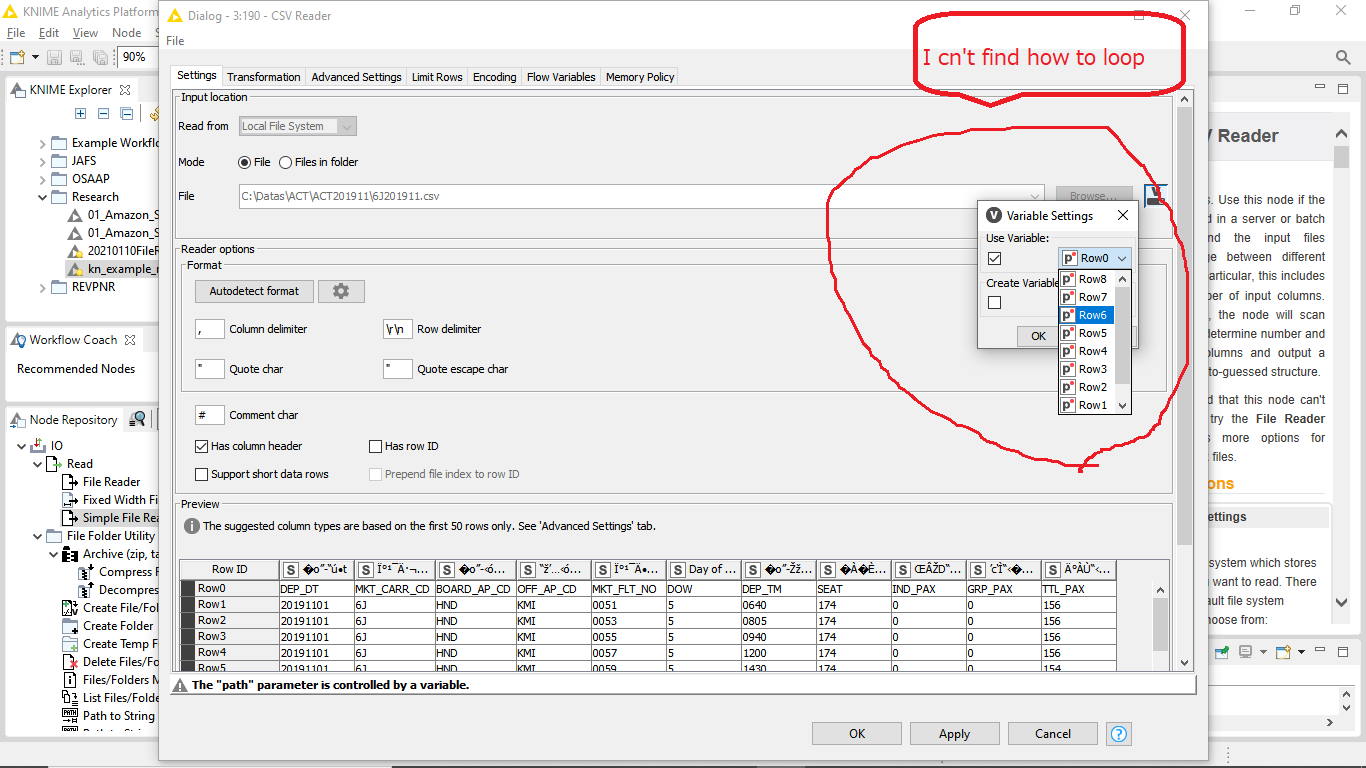The height and width of the screenshot is (768, 1366).
Task: Click the dialog's bottom OK button
Action: point(857,733)
